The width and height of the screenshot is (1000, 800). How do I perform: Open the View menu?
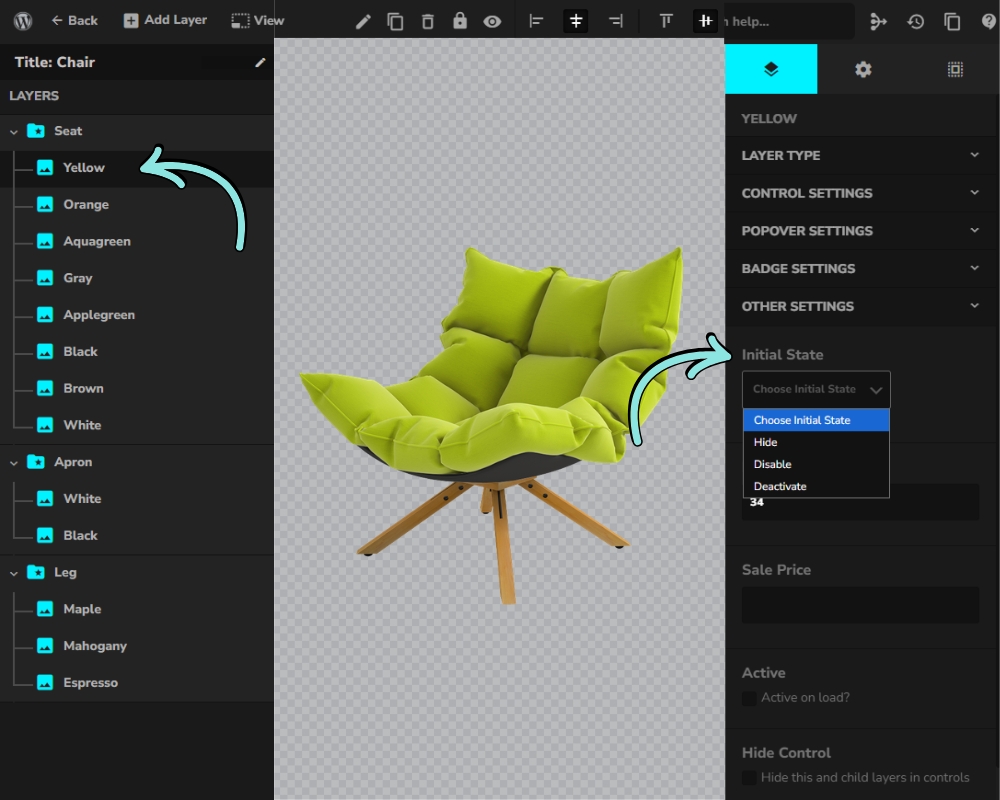(258, 20)
